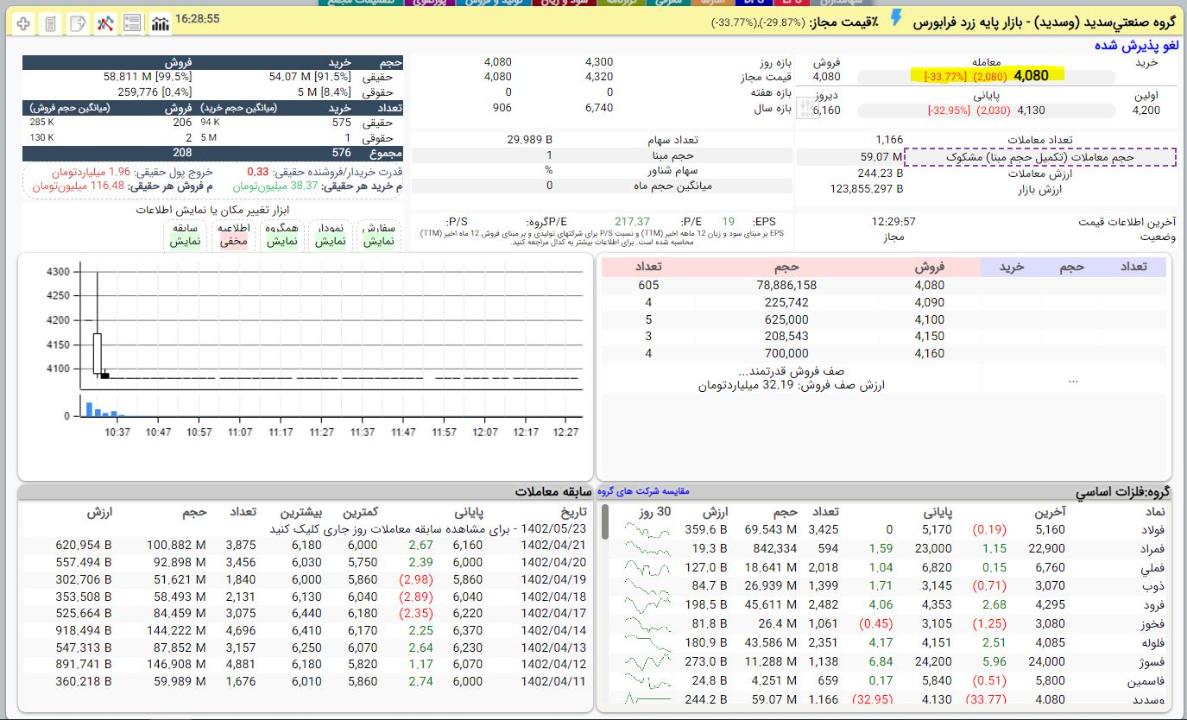Screen dimensions: 1187x720
Task: Click the blue lightning bolt icon
Action: (896, 19)
